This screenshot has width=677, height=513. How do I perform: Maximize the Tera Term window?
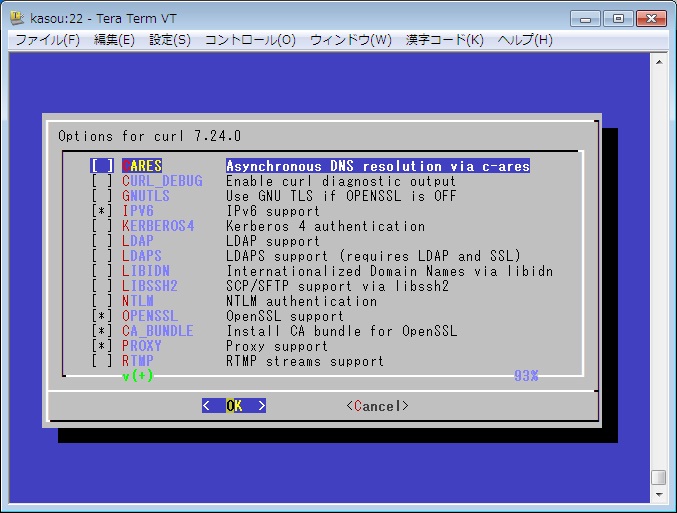[x=620, y=18]
